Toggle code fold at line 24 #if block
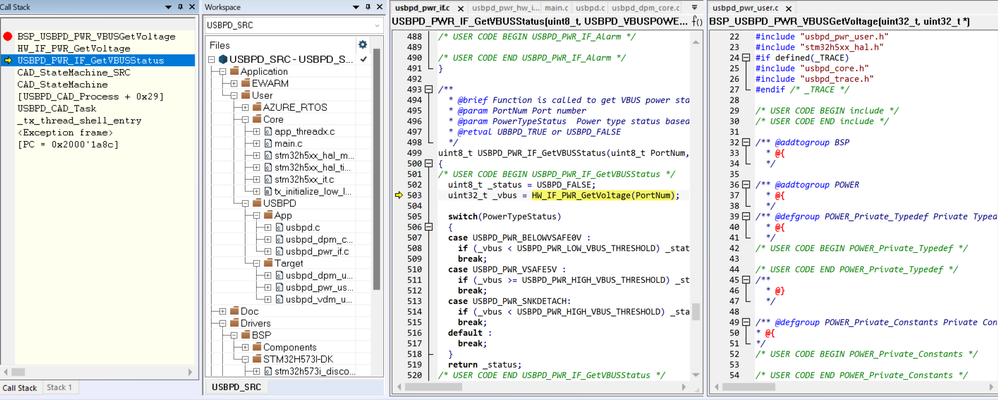Viewport: 998px width, 400px height. click(746, 58)
